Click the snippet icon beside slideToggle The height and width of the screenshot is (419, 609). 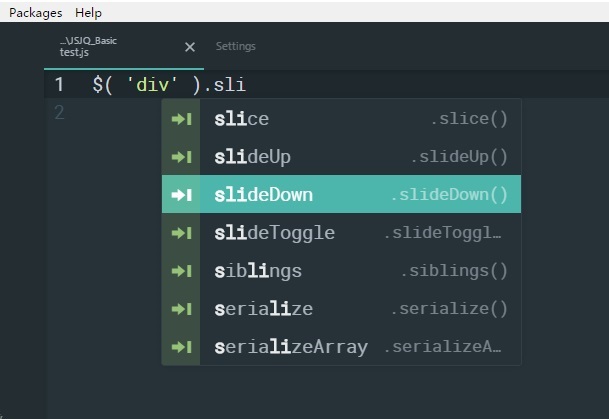click(x=181, y=233)
